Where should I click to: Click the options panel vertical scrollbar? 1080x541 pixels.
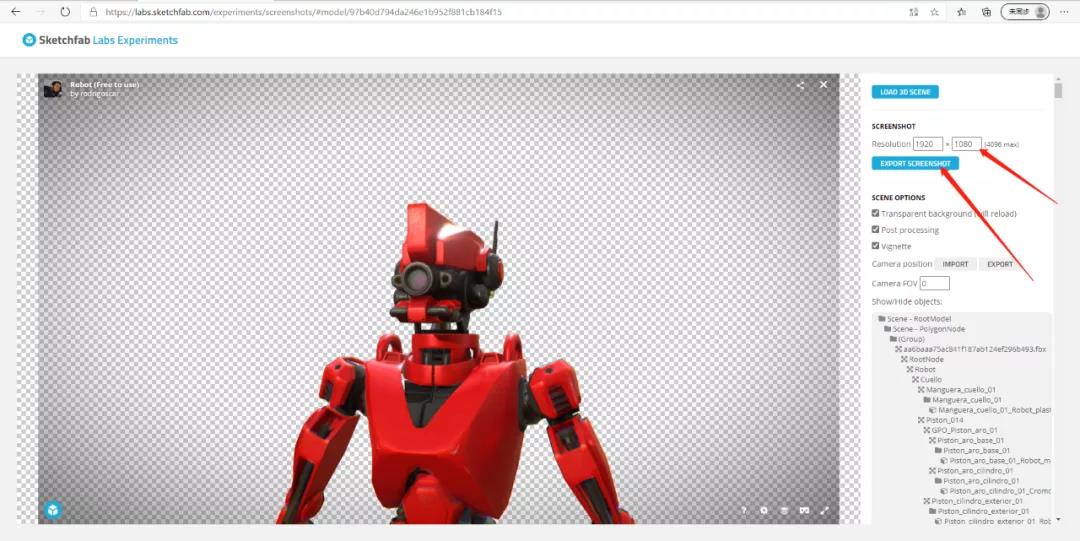pos(1058,90)
